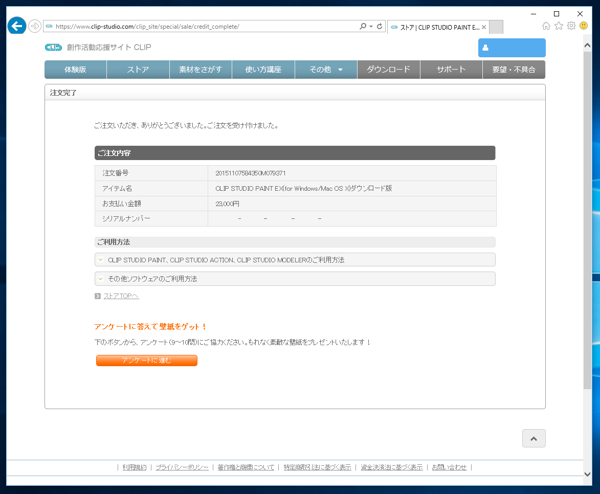Click the browser forward arrow button
This screenshot has width=600, height=494.
[35, 26]
